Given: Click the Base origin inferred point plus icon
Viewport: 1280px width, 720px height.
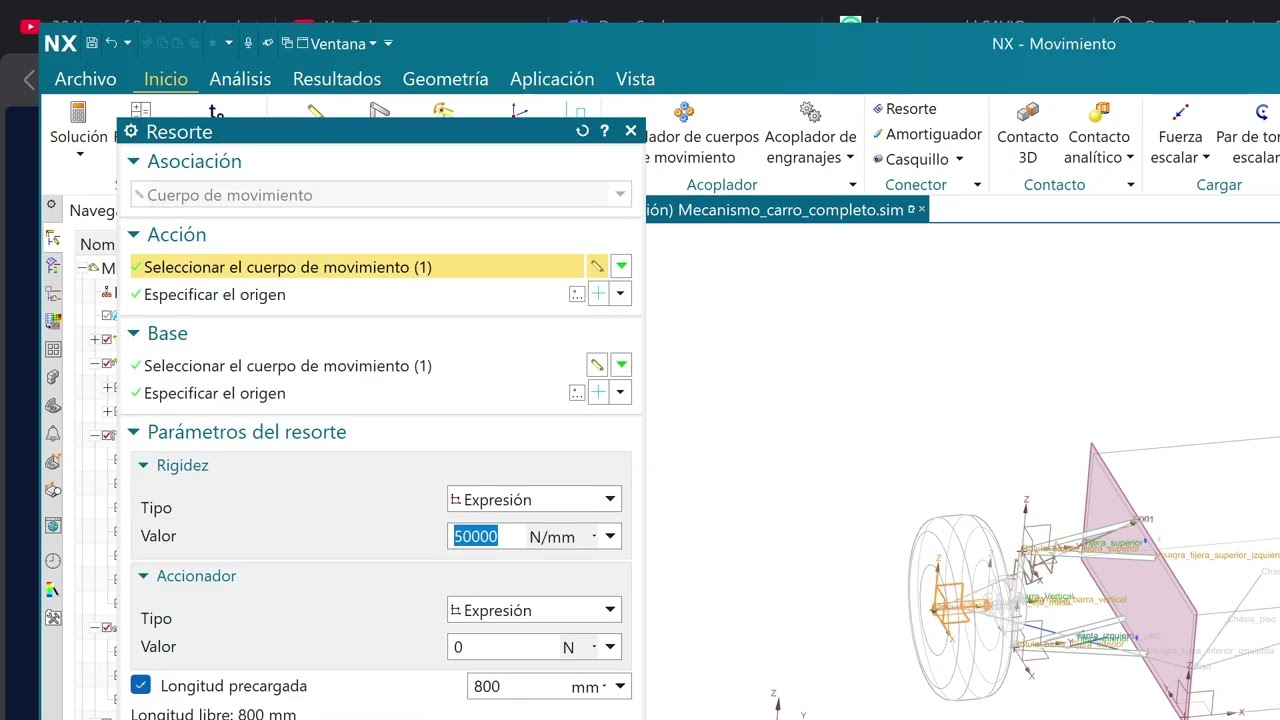Looking at the screenshot, I should [x=599, y=393].
